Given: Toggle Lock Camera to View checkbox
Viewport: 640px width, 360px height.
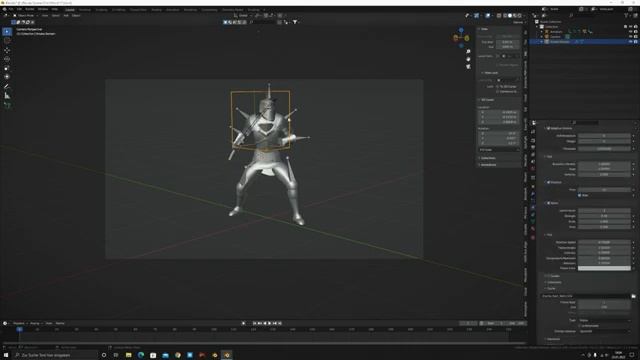Looking at the screenshot, I should [498, 91].
